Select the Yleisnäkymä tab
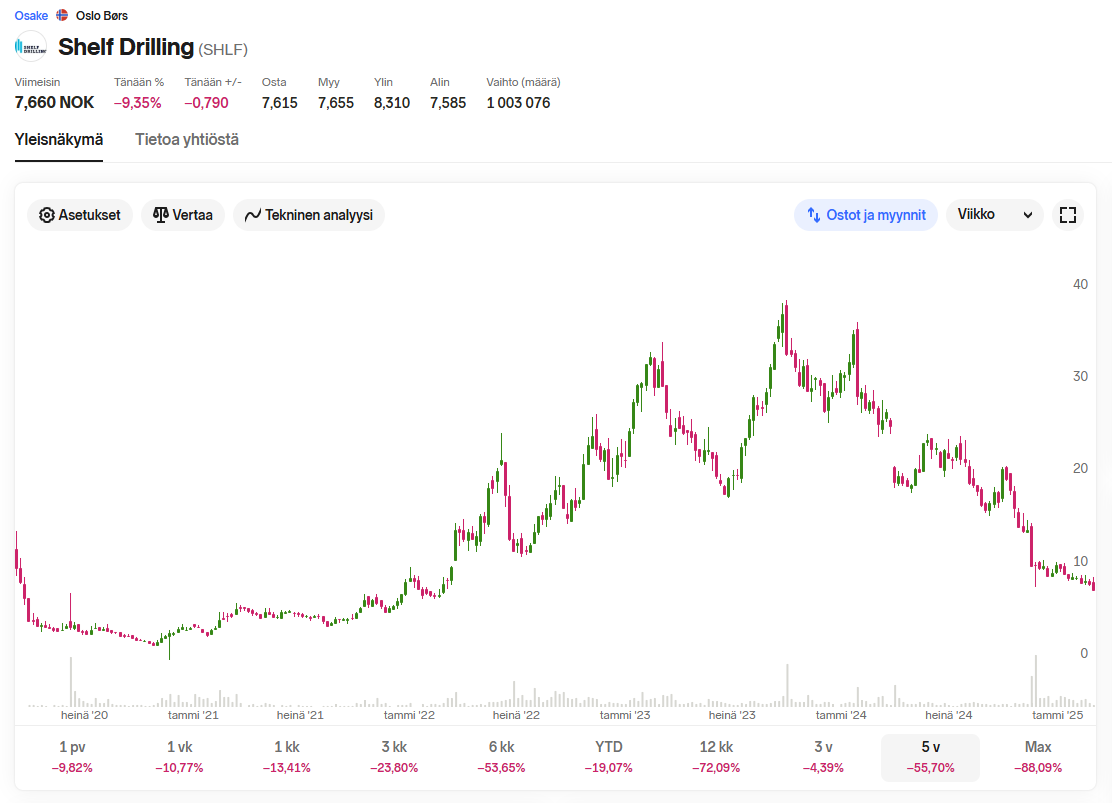Screen dimensions: 1112x803 (x=59, y=140)
